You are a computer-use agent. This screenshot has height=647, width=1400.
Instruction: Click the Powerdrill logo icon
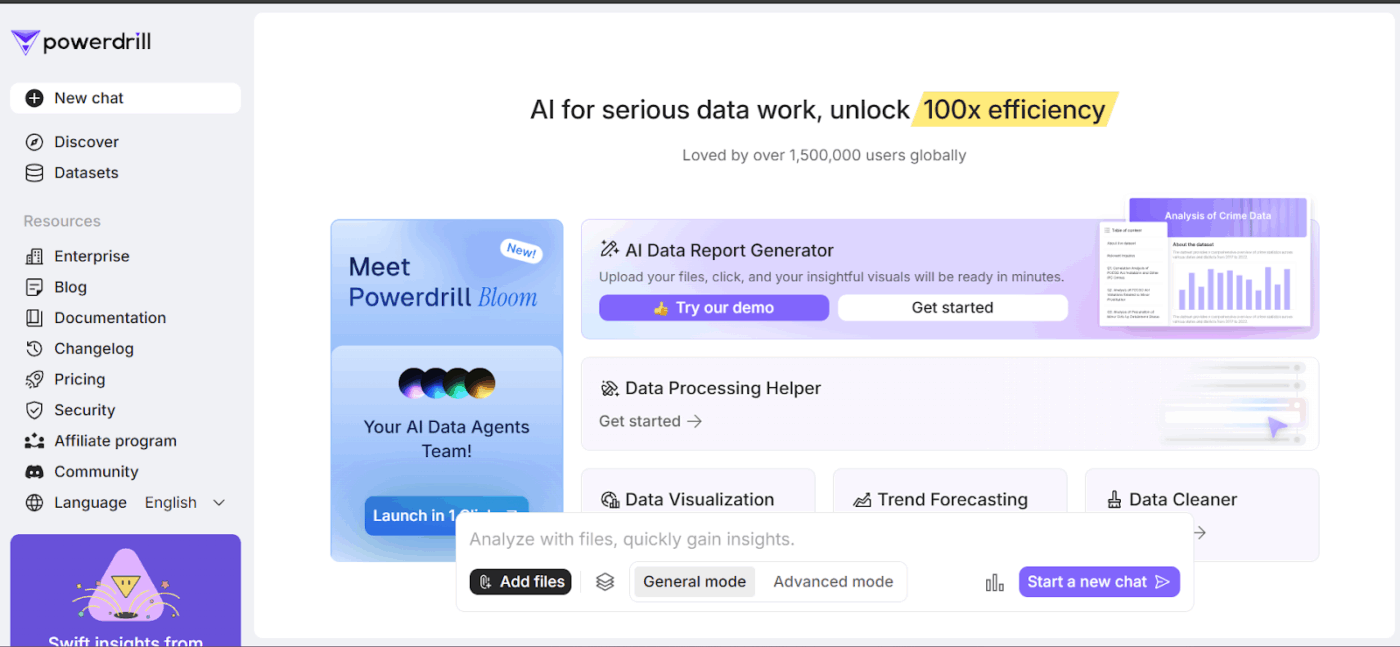click(25, 42)
